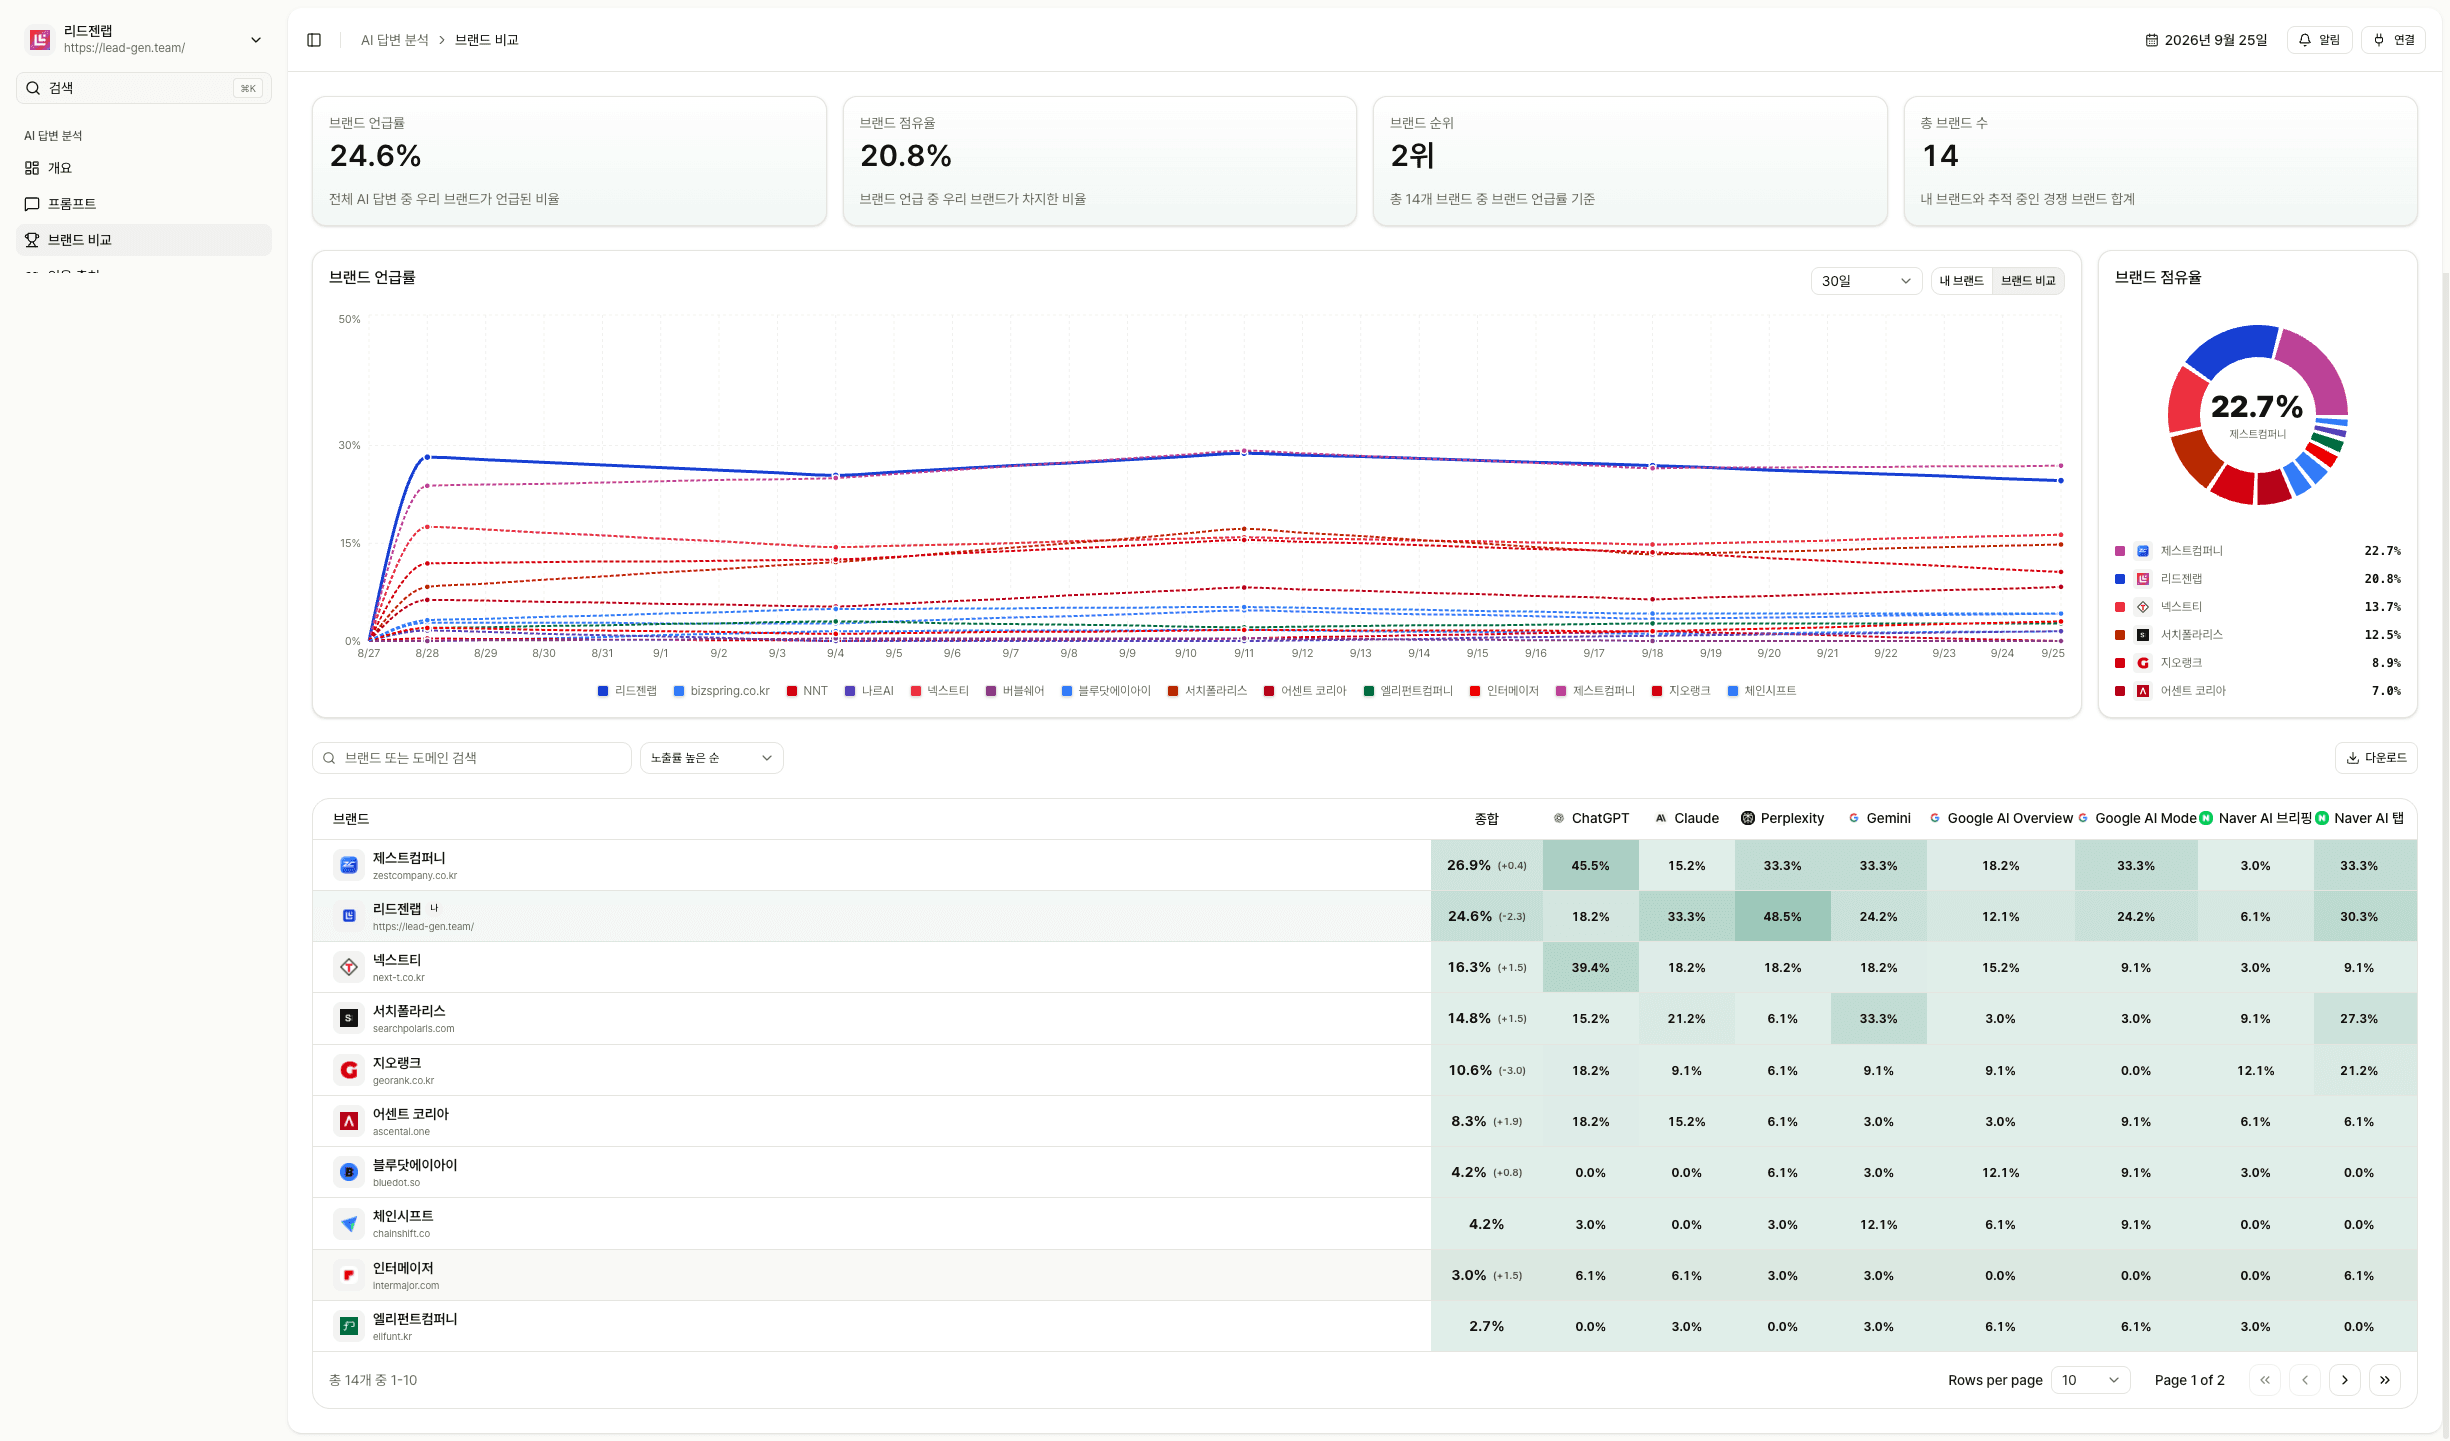Click the 프롬프트 chat bubble icon
The image size is (2450, 1441).
[32, 204]
